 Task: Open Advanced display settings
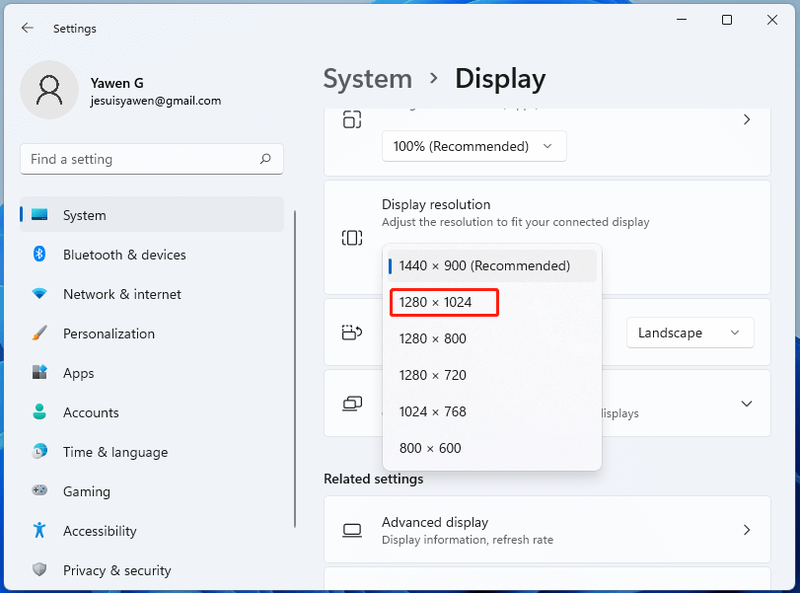pyautogui.click(x=547, y=530)
